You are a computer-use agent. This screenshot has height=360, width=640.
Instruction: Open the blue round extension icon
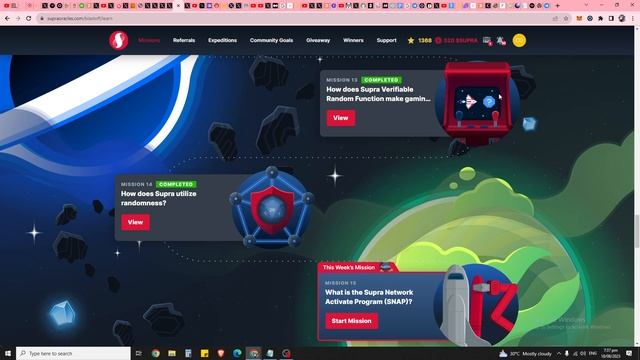click(x=590, y=18)
